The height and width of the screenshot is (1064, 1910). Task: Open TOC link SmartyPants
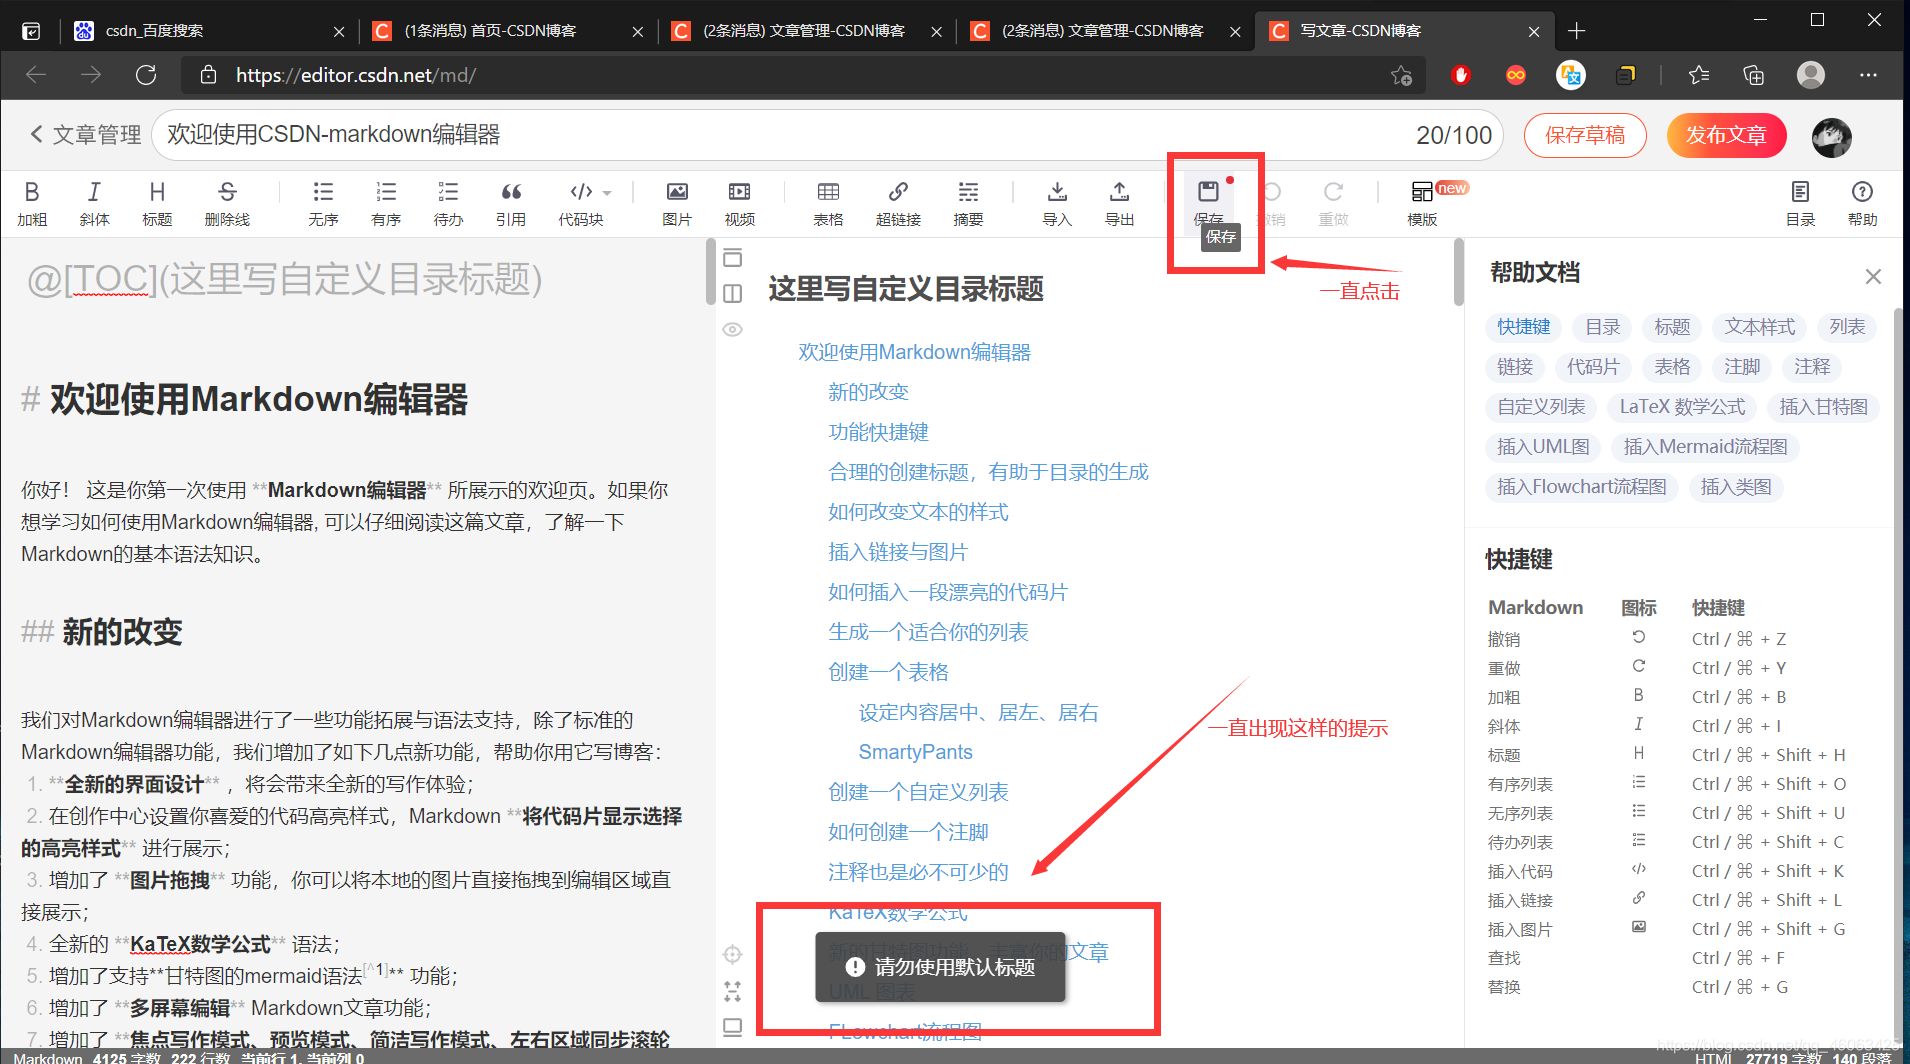coord(915,752)
